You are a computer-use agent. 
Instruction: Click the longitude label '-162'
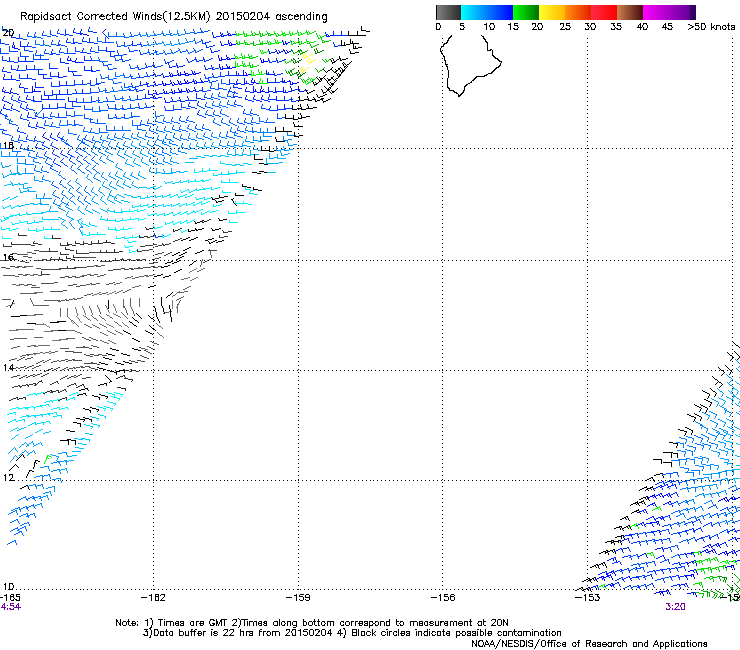(153, 598)
